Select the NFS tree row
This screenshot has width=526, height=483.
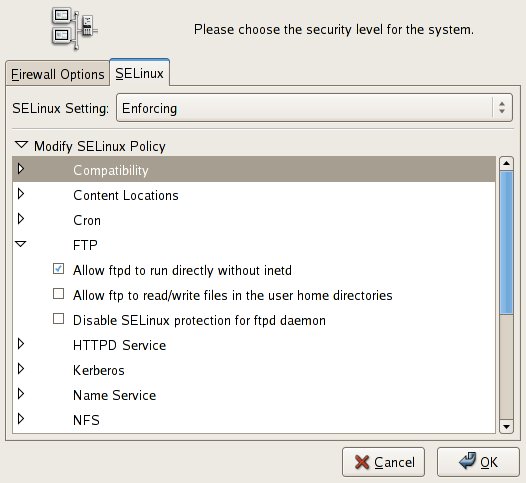(254, 420)
